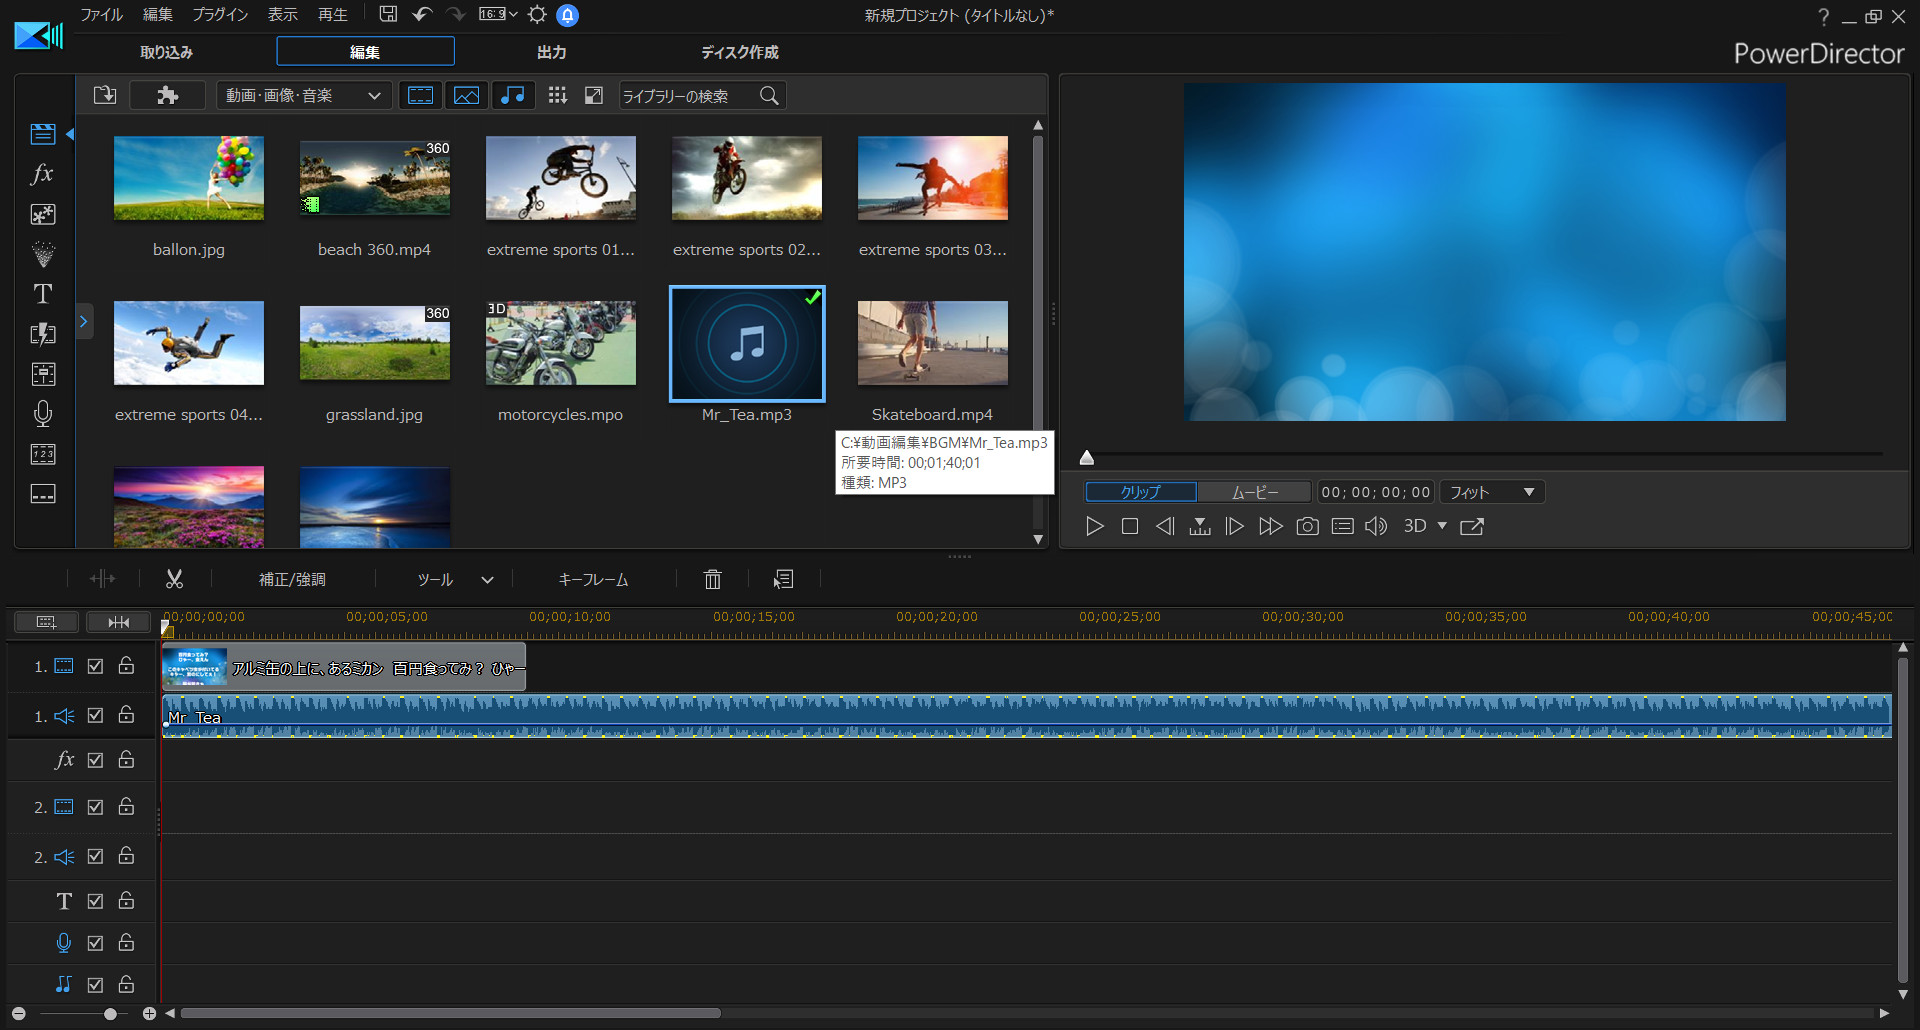1920x1030 pixels.
Task: Click the undo arrow icon
Action: (x=422, y=14)
